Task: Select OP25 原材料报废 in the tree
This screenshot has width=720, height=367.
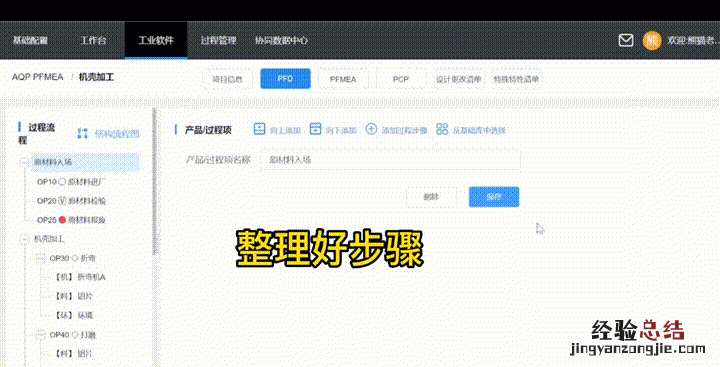Action: click(71, 220)
